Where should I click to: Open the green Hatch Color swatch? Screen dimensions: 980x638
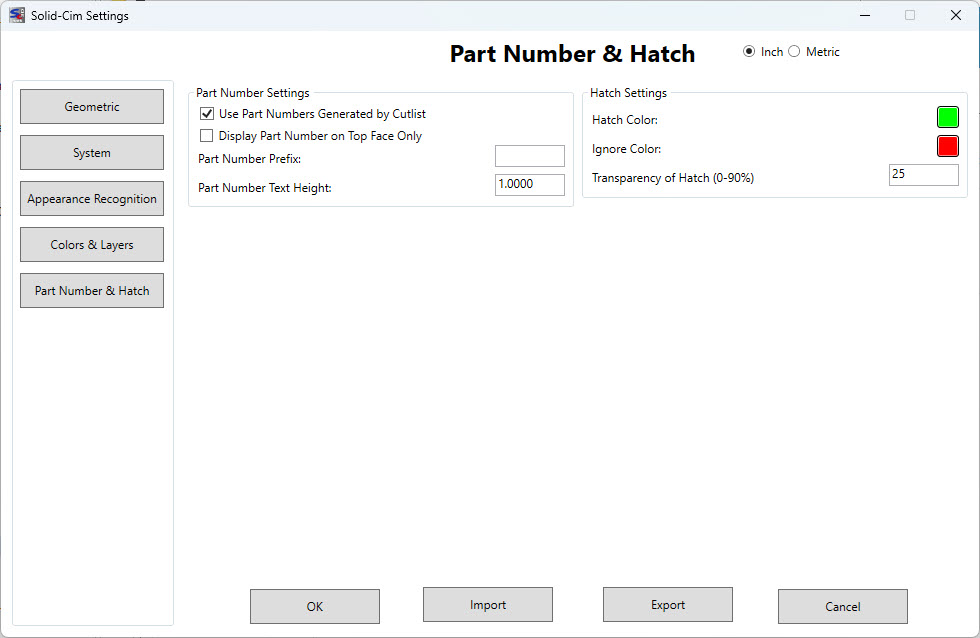point(948,117)
